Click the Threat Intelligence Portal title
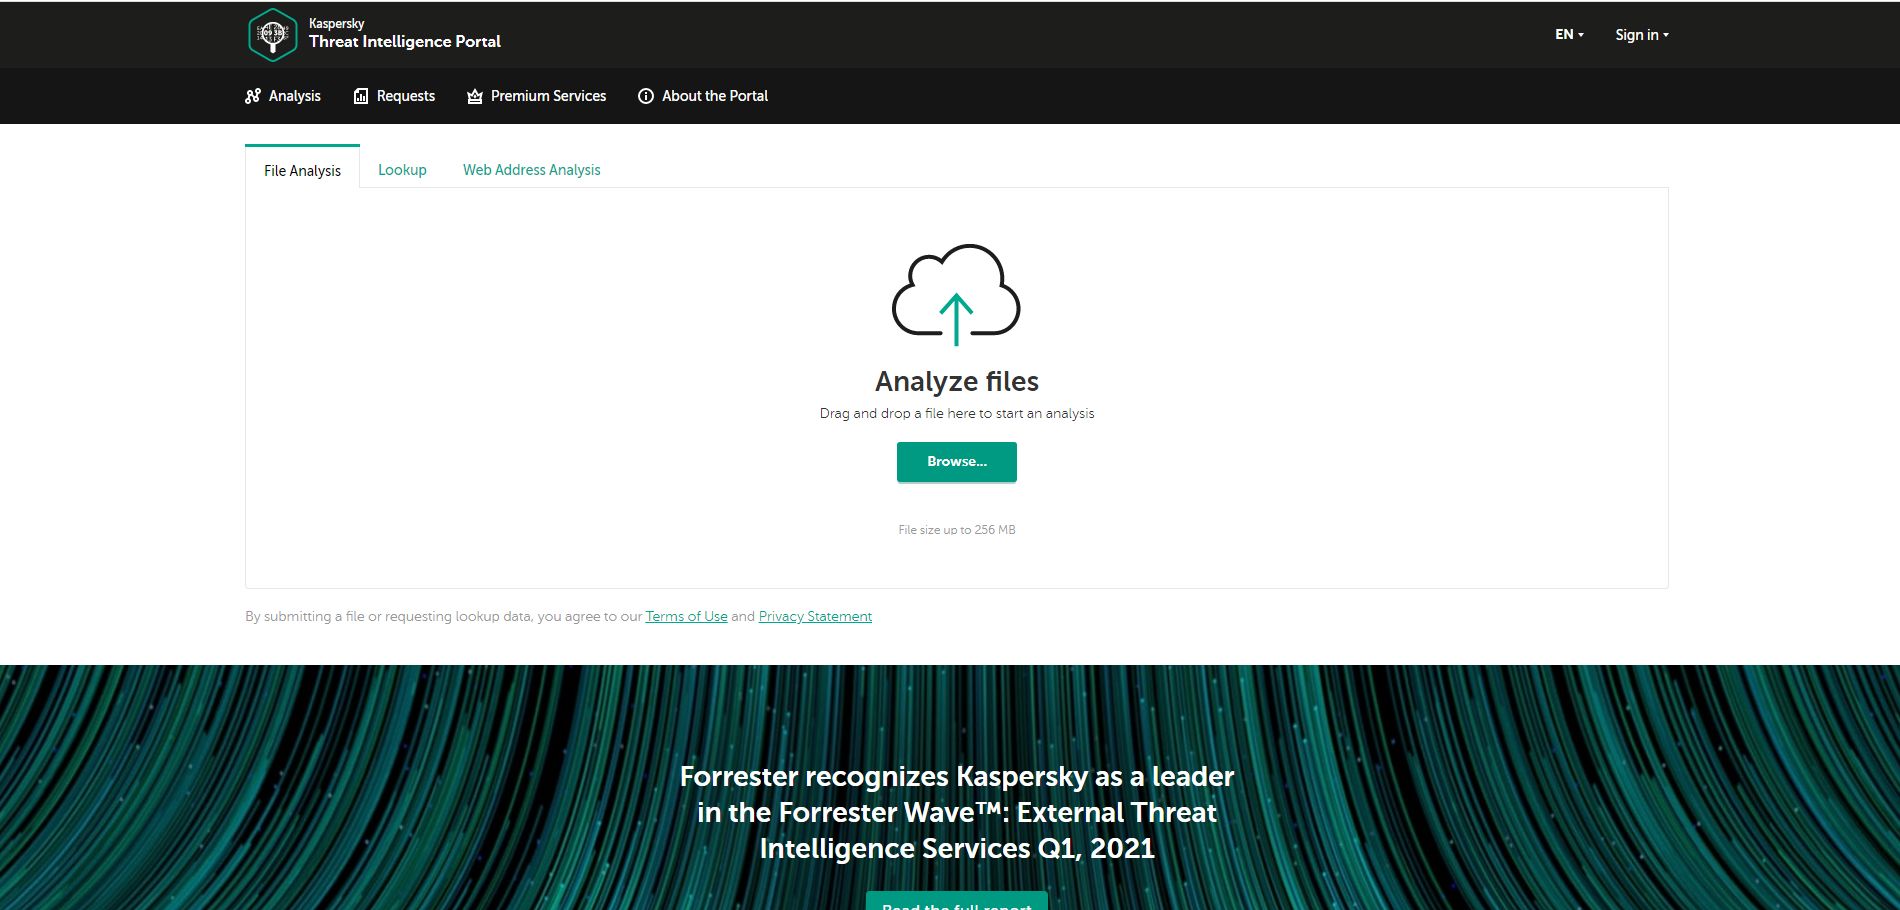This screenshot has width=1900, height=910. [x=404, y=41]
